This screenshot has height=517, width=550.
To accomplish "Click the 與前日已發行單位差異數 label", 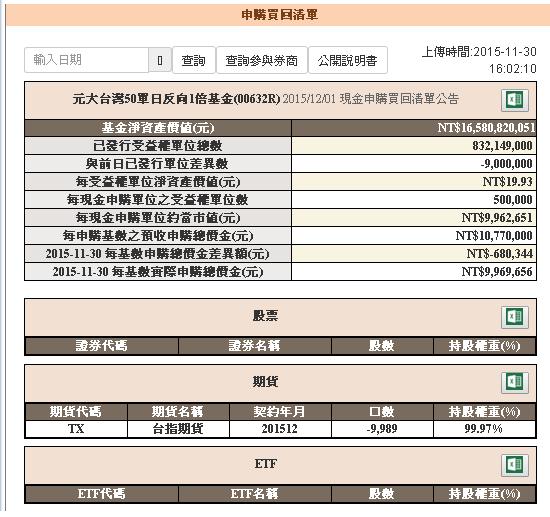I will coord(157,164).
